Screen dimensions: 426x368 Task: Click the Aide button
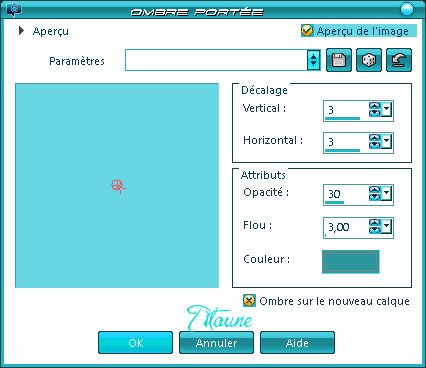297,343
